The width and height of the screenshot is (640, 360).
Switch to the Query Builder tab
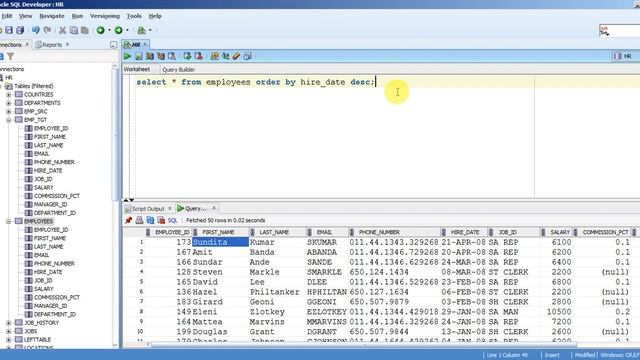coord(178,69)
